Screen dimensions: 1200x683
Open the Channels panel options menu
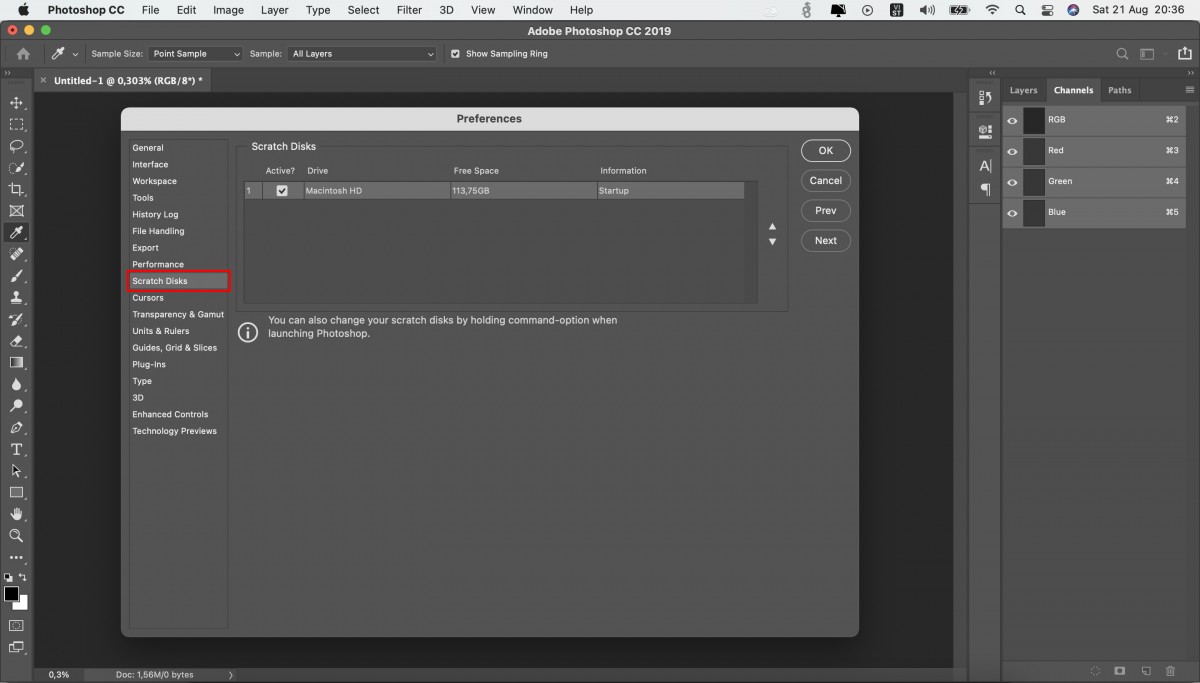pyautogui.click(x=1190, y=90)
